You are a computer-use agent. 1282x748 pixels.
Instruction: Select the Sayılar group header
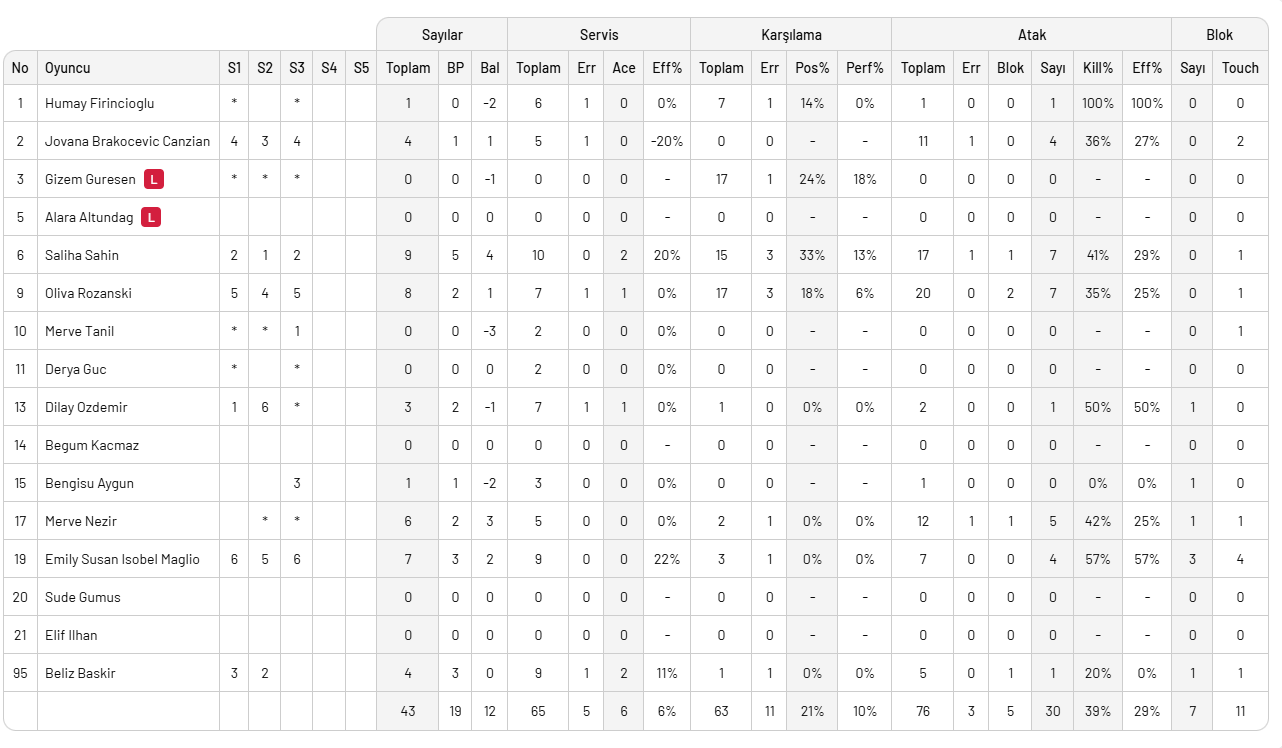click(x=442, y=35)
